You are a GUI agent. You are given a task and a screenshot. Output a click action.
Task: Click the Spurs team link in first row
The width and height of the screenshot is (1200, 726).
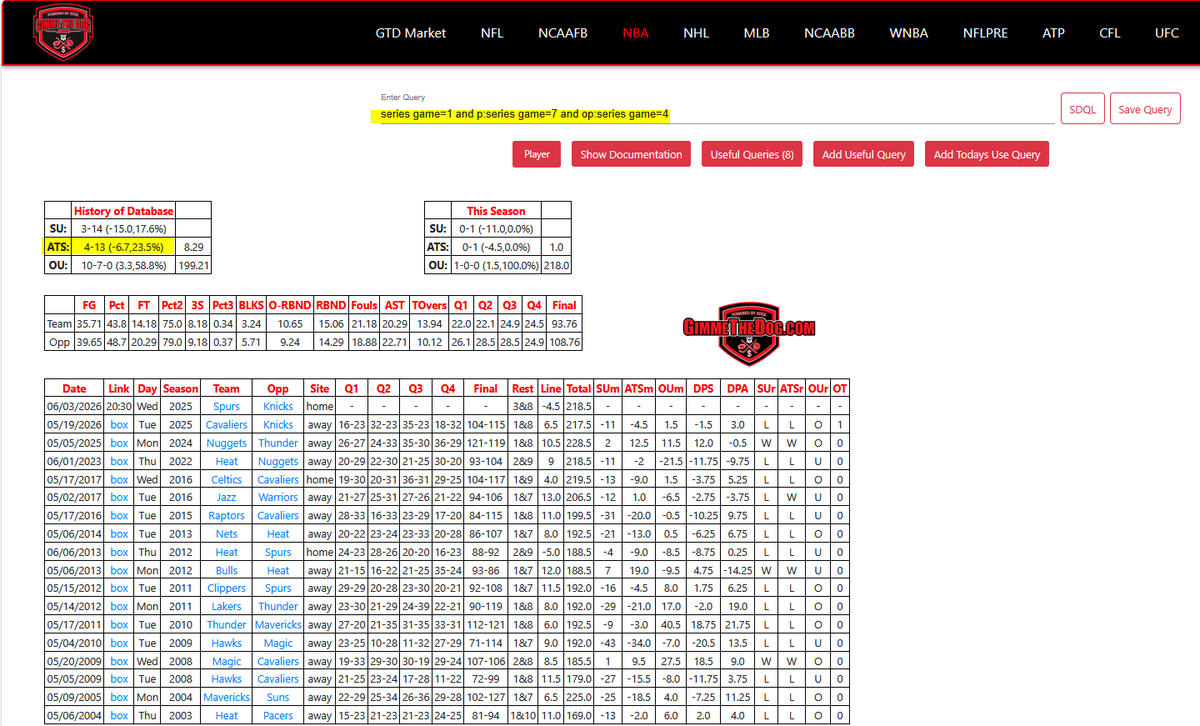[x=226, y=407]
